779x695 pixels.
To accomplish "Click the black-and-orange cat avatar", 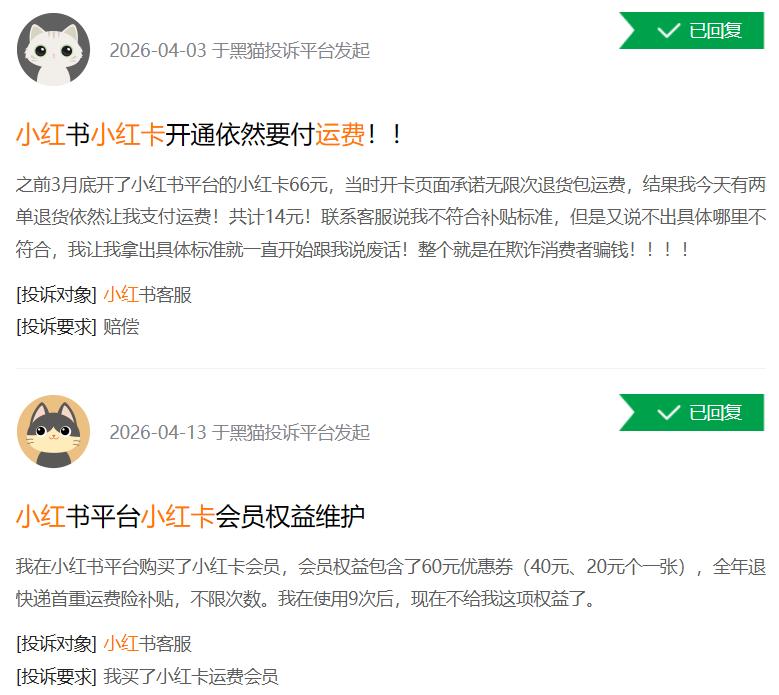I will [53, 431].
